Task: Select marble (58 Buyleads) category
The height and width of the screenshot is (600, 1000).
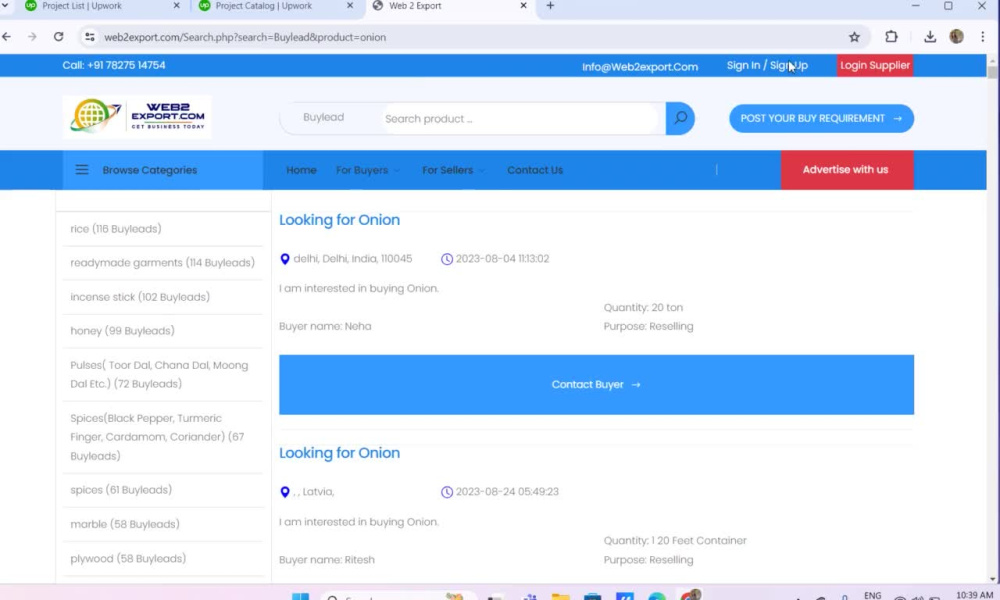Action: click(124, 524)
